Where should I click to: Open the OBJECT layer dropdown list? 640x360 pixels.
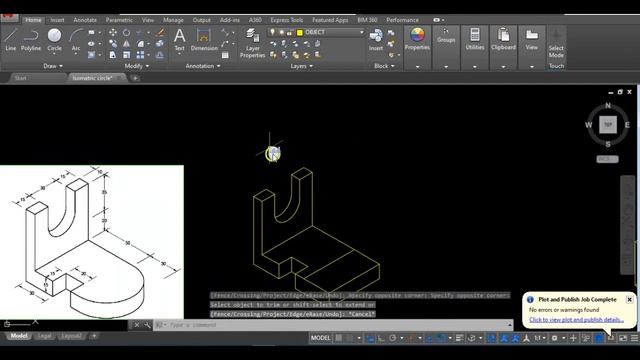[361, 32]
